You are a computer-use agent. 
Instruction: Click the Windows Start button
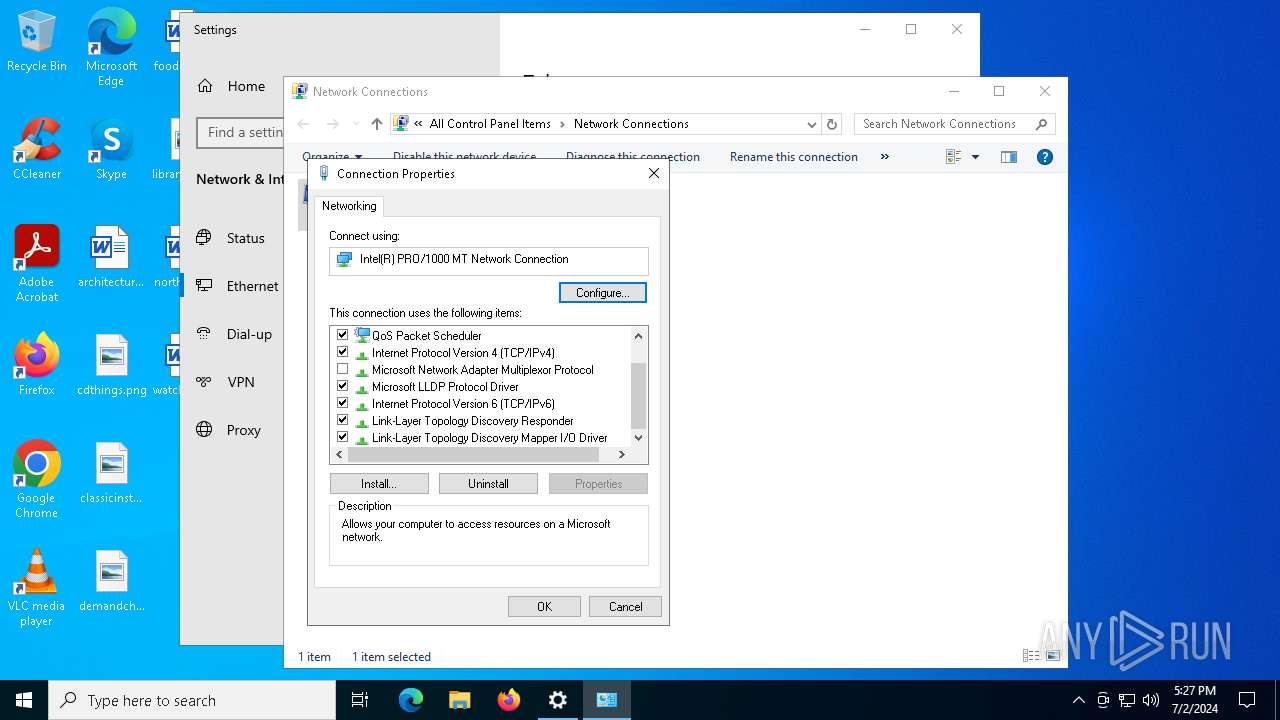[24, 700]
